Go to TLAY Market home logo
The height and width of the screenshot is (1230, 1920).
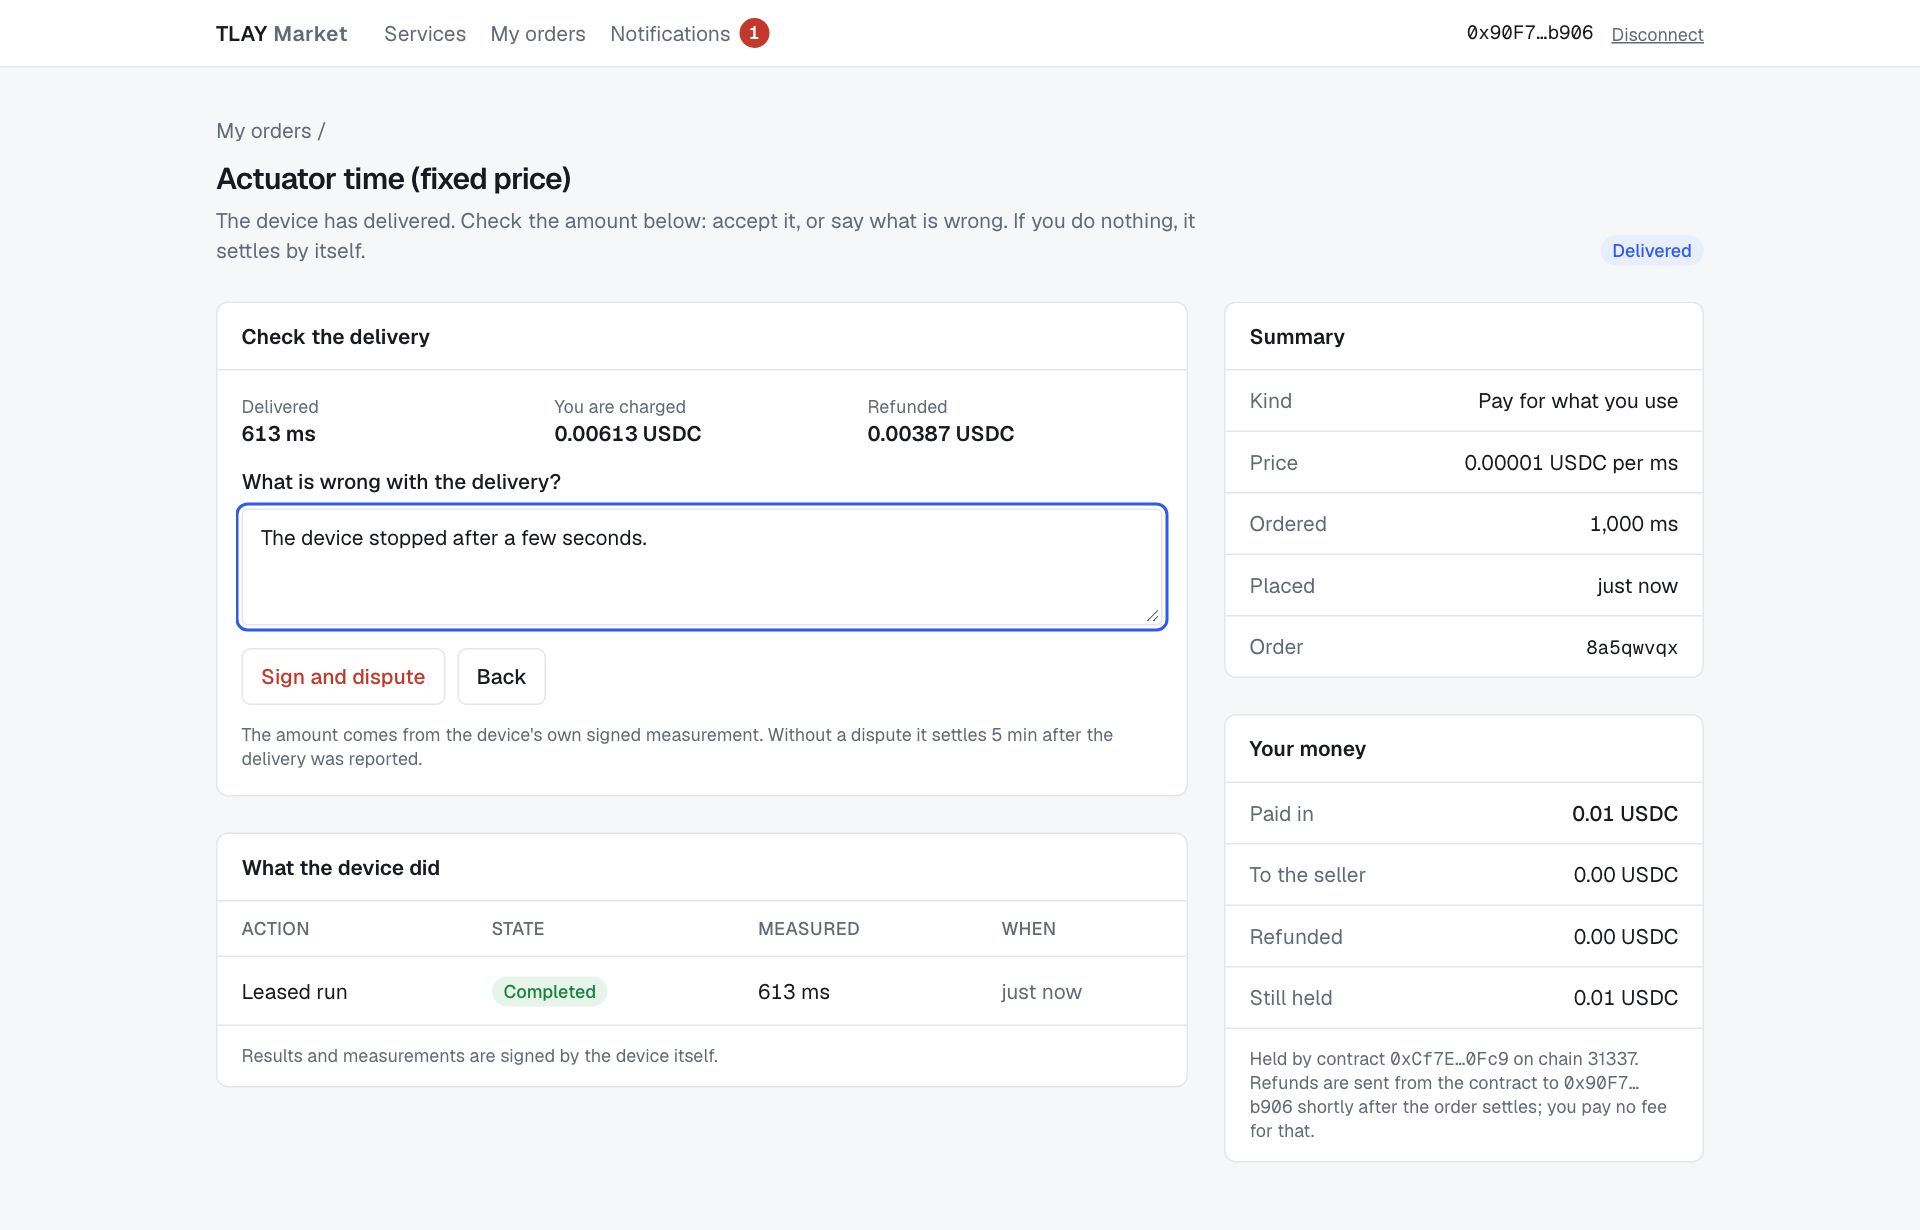pyautogui.click(x=281, y=34)
